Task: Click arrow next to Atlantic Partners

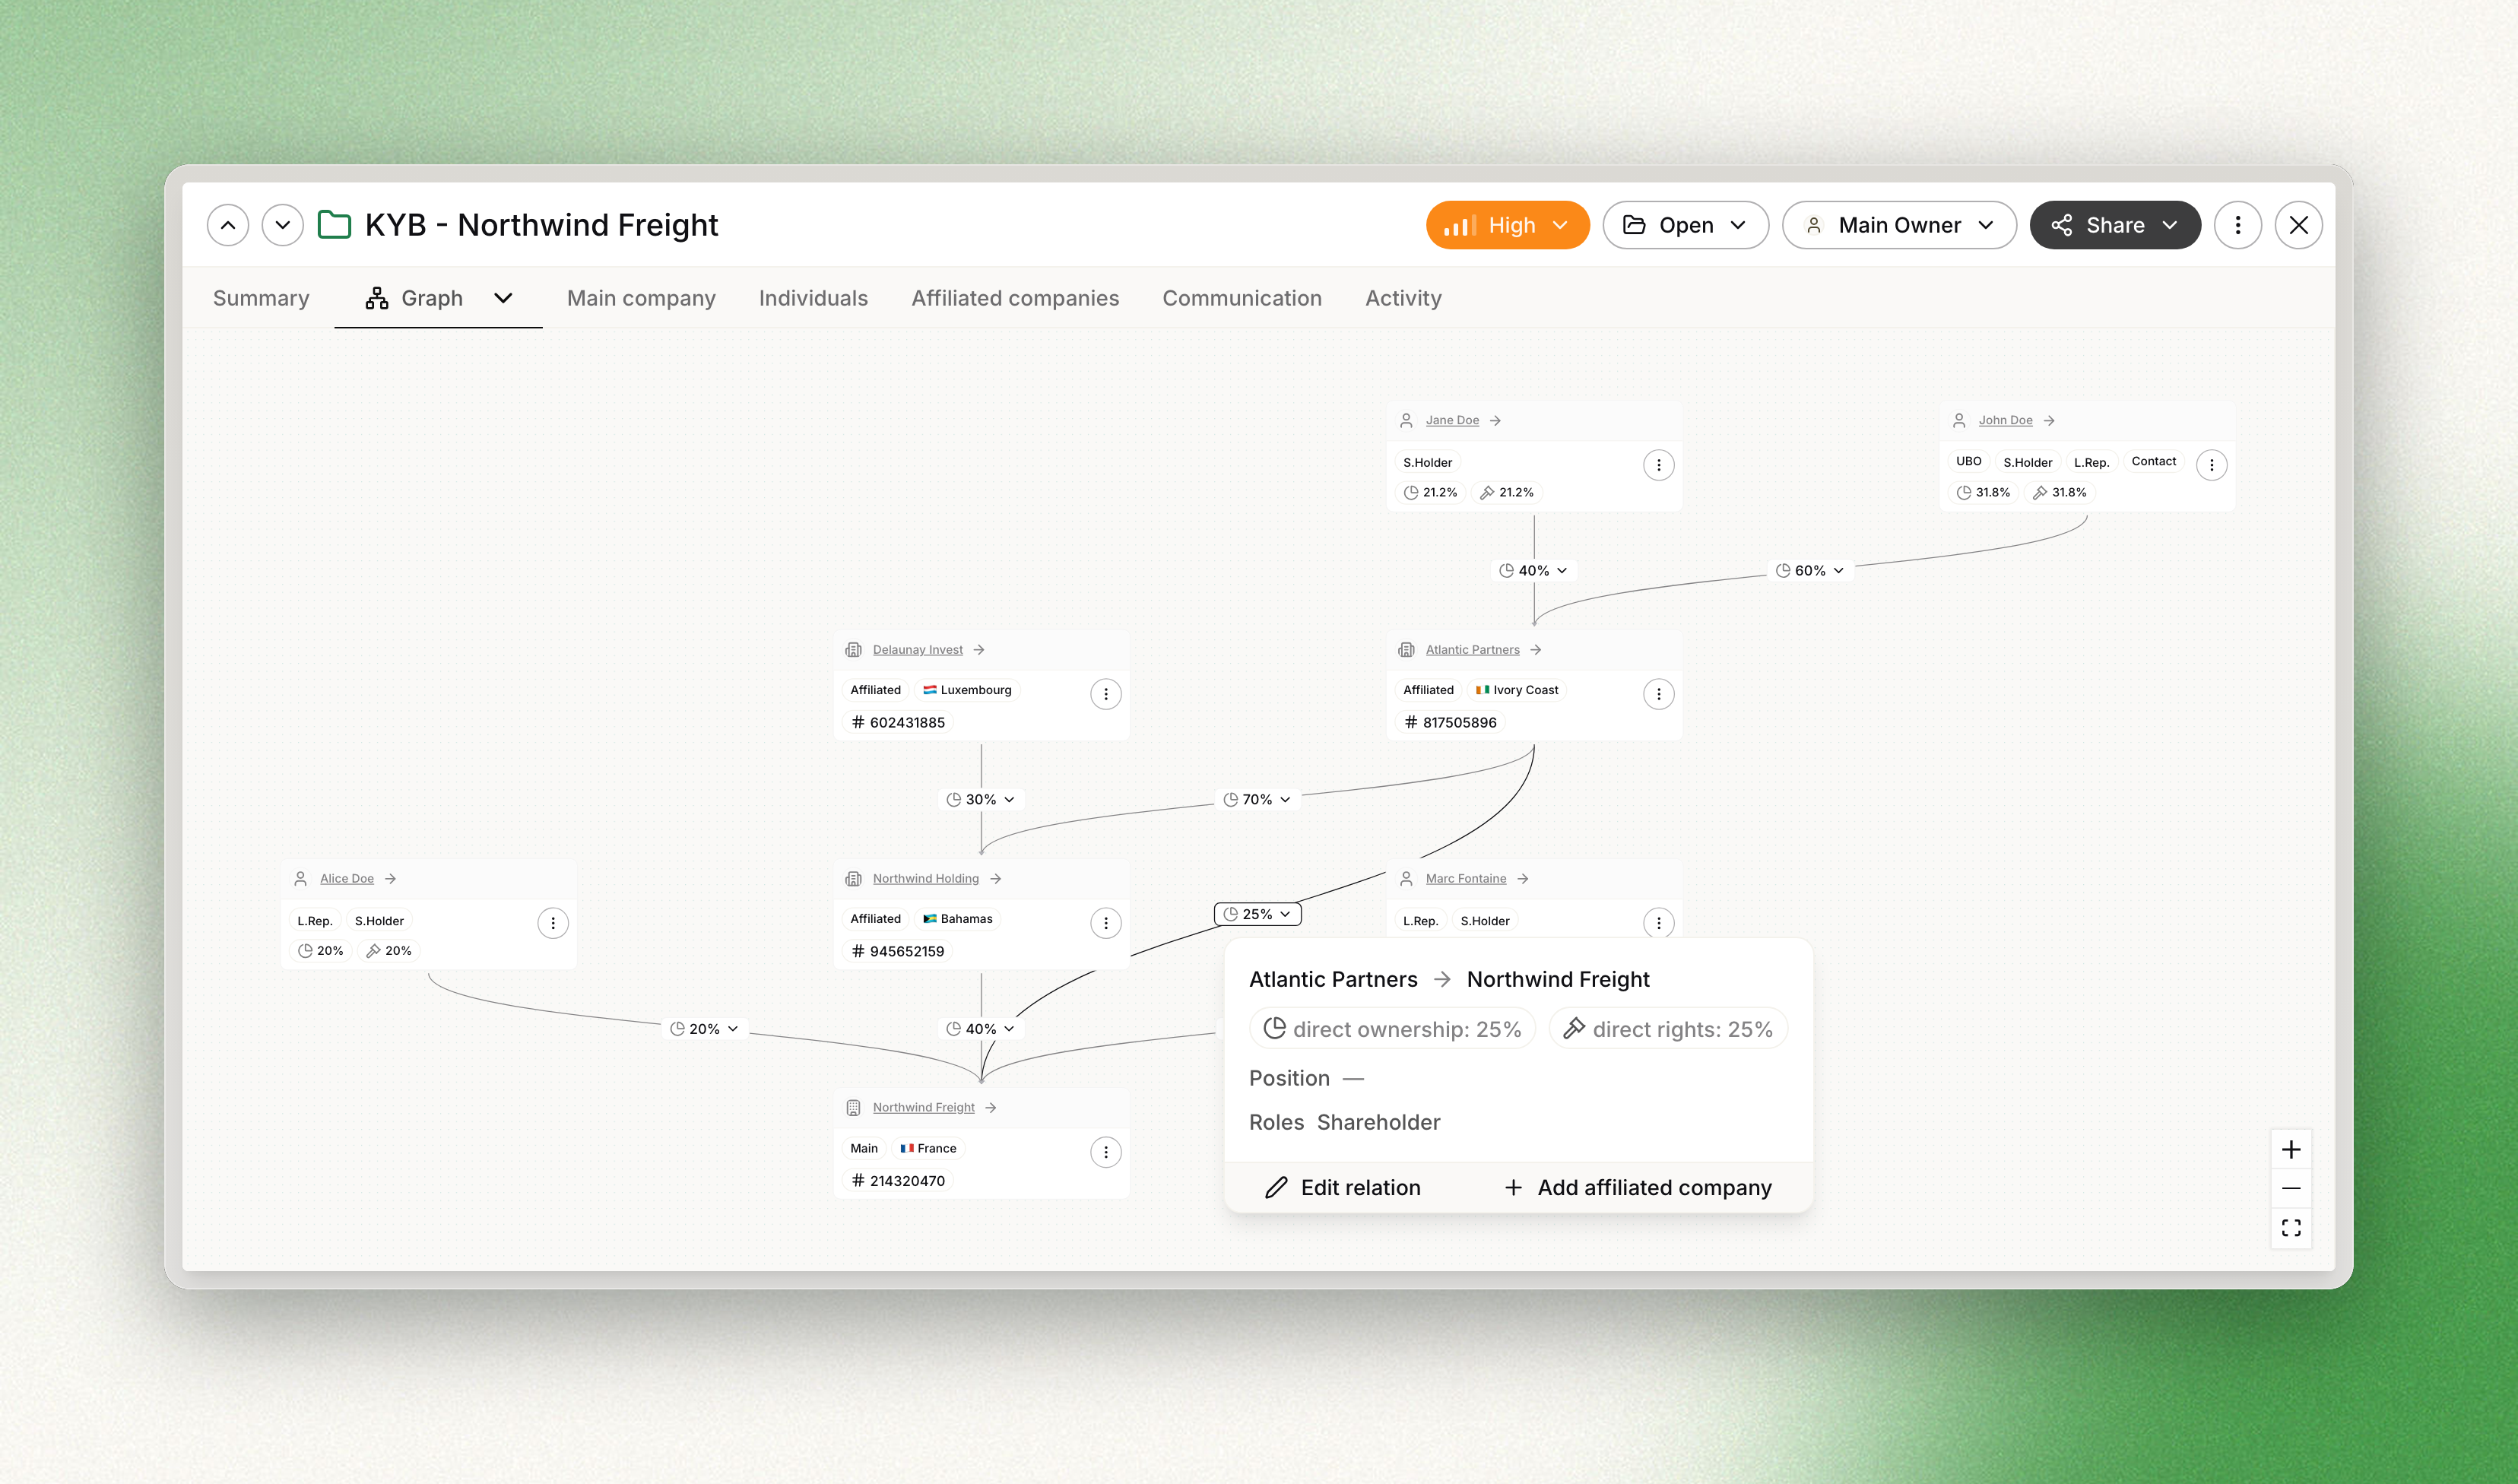Action: (1536, 650)
